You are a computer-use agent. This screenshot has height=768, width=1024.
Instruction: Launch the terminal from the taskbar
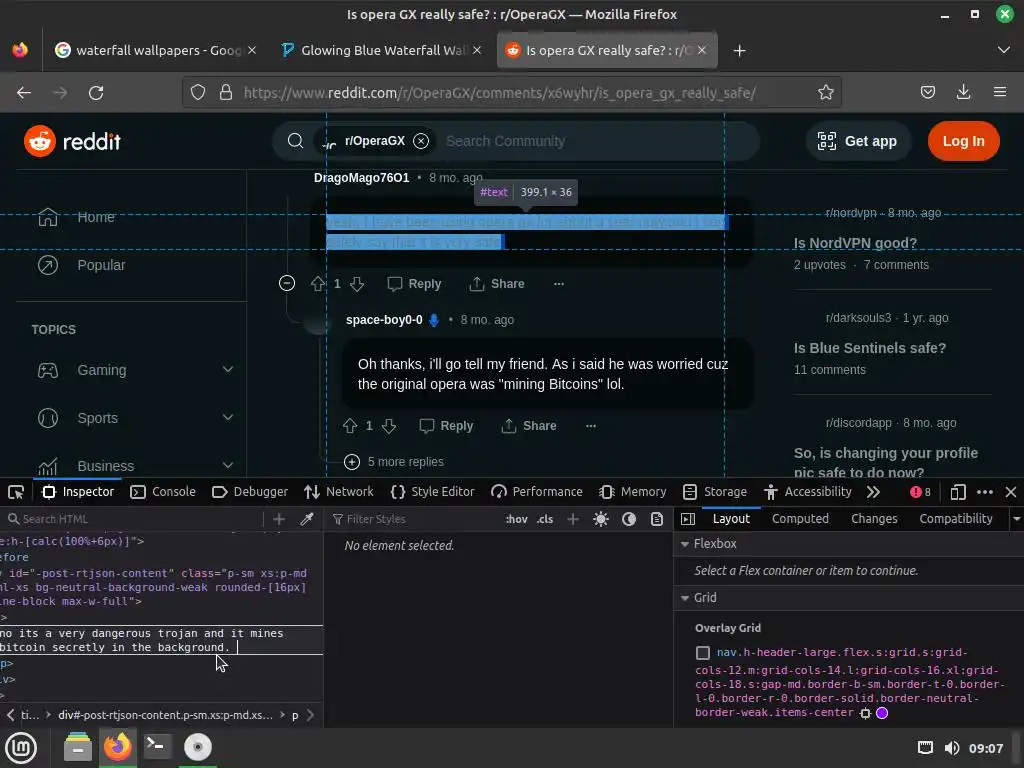point(157,746)
